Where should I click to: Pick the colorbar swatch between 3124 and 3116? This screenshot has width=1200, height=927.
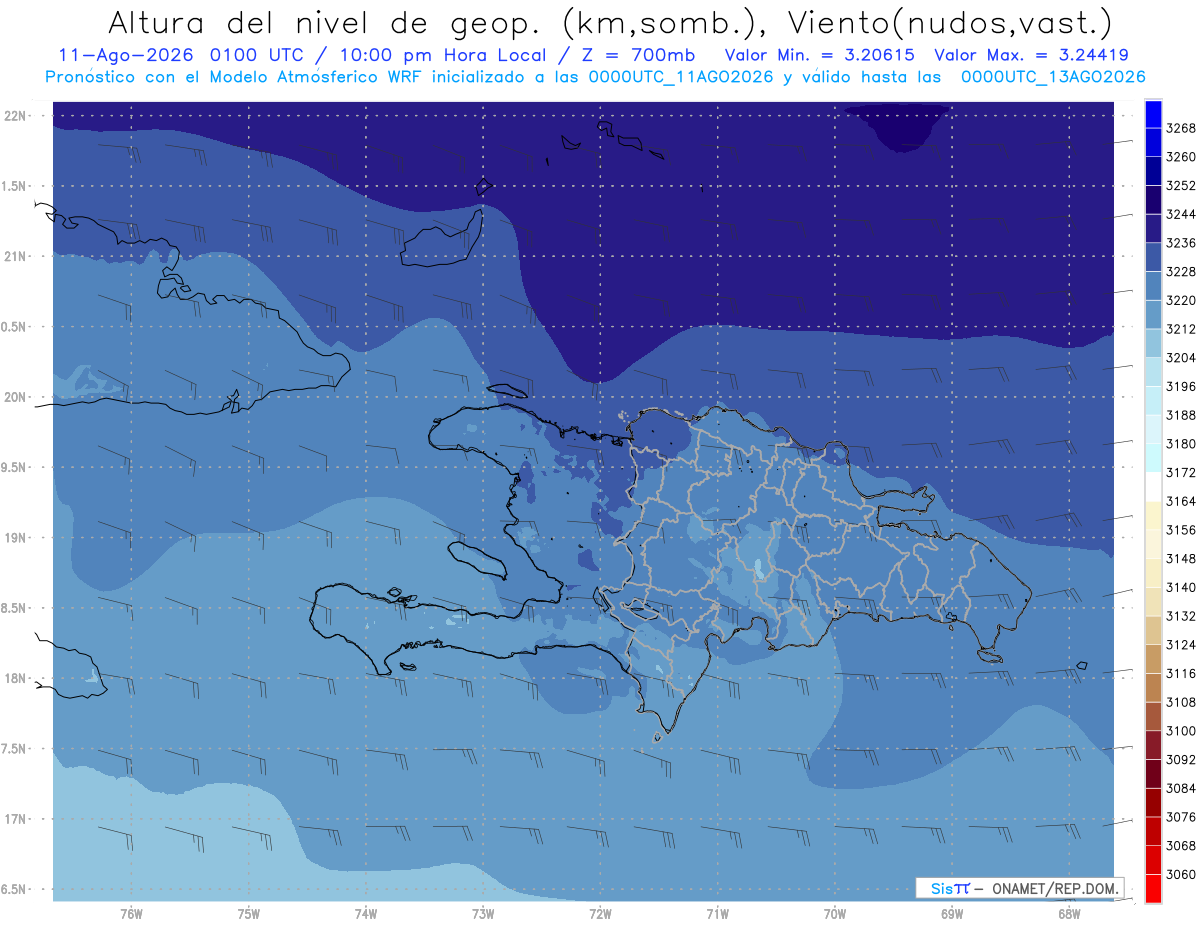coord(1152,659)
